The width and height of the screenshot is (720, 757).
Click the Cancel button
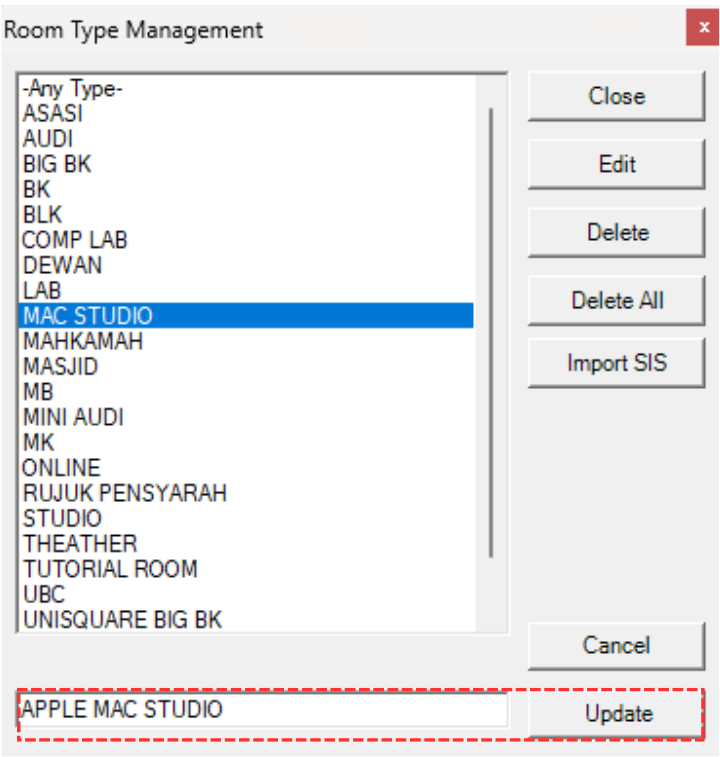point(617,646)
